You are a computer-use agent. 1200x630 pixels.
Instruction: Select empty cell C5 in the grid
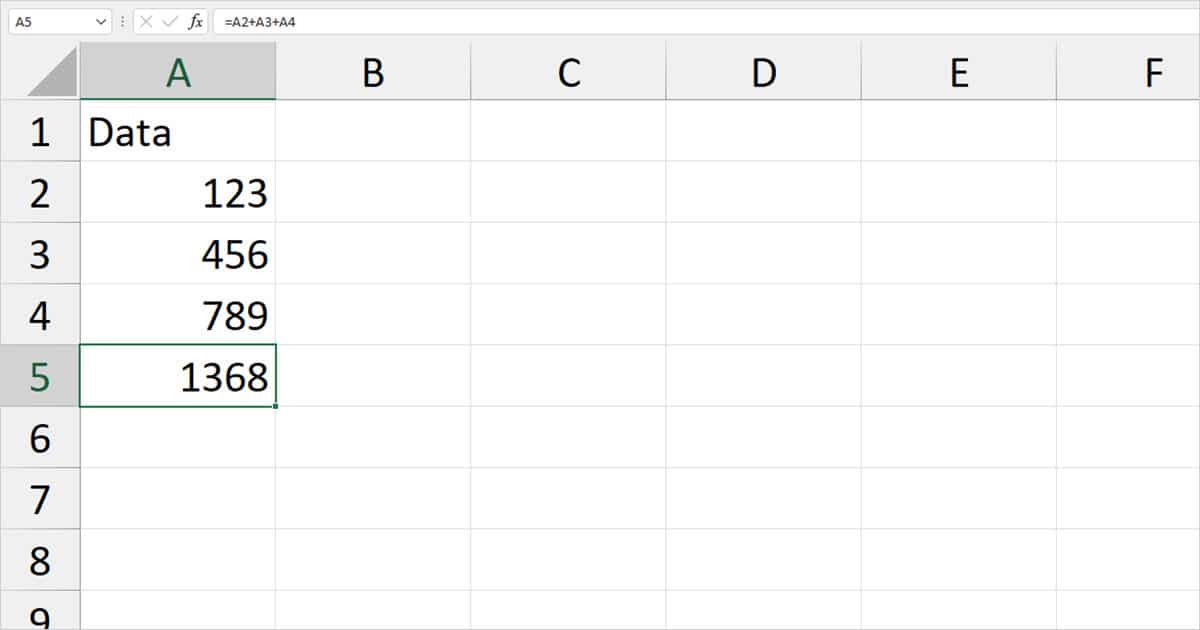568,375
